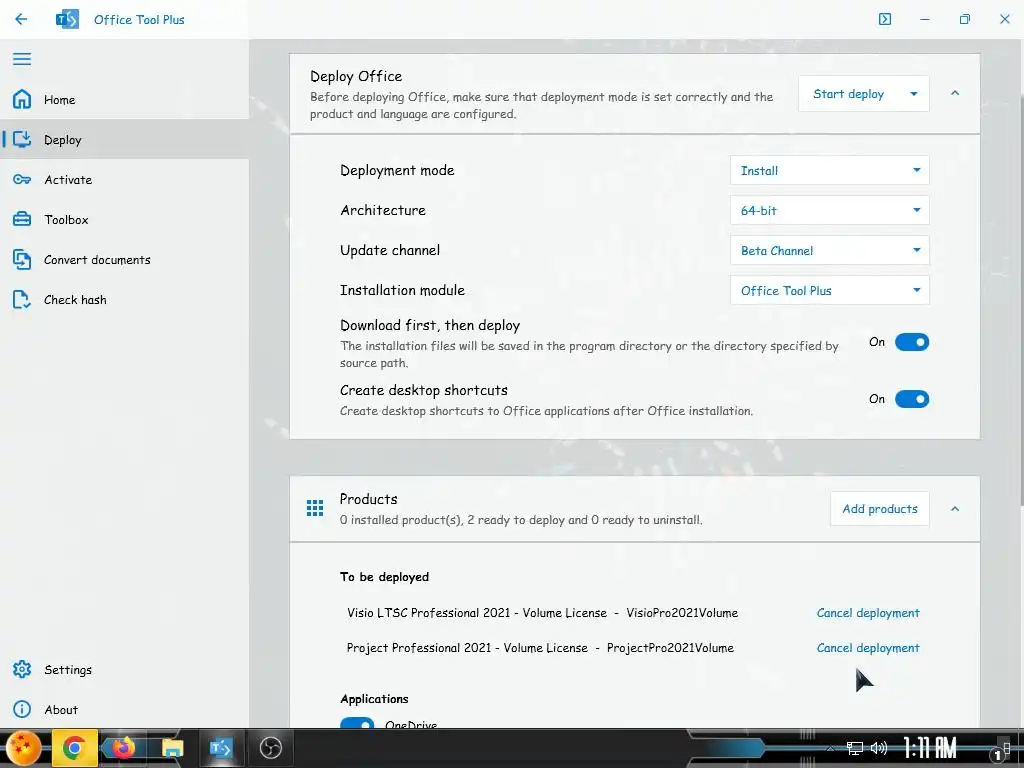Turn off Download first, then deploy
Viewport: 1024px width, 768px height.
tap(912, 342)
